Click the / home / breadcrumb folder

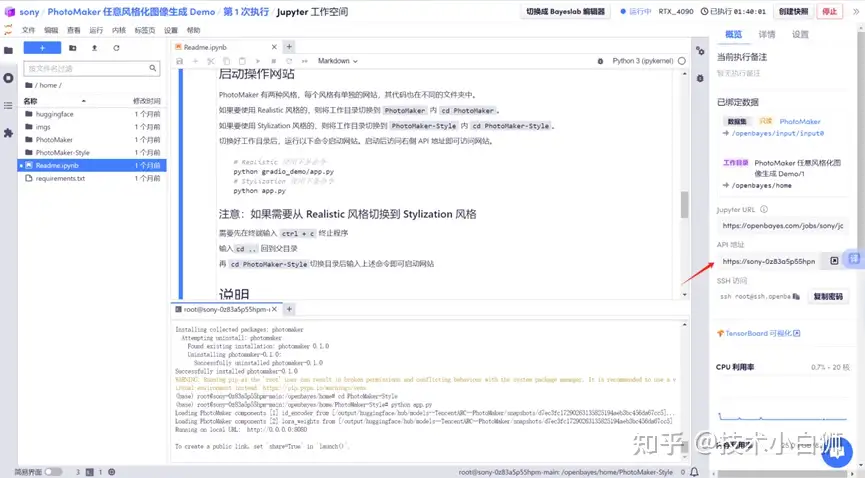[48, 85]
